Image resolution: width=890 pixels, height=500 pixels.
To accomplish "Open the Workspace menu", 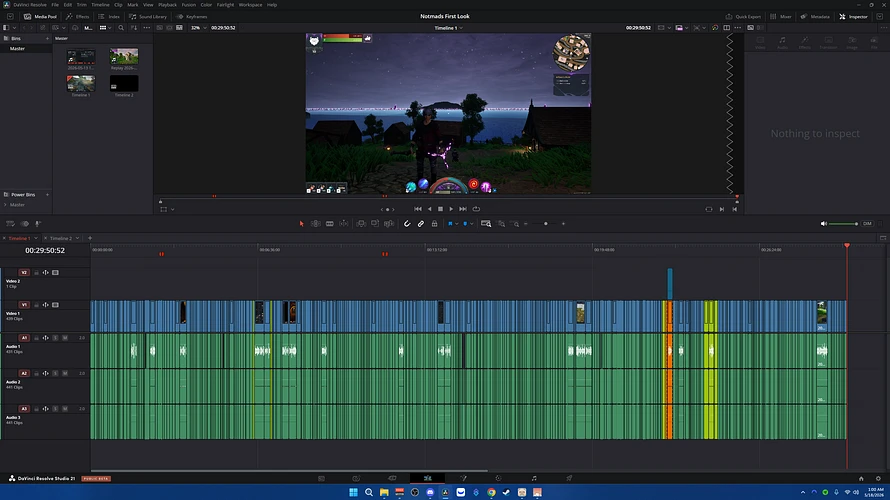I will (x=250, y=5).
